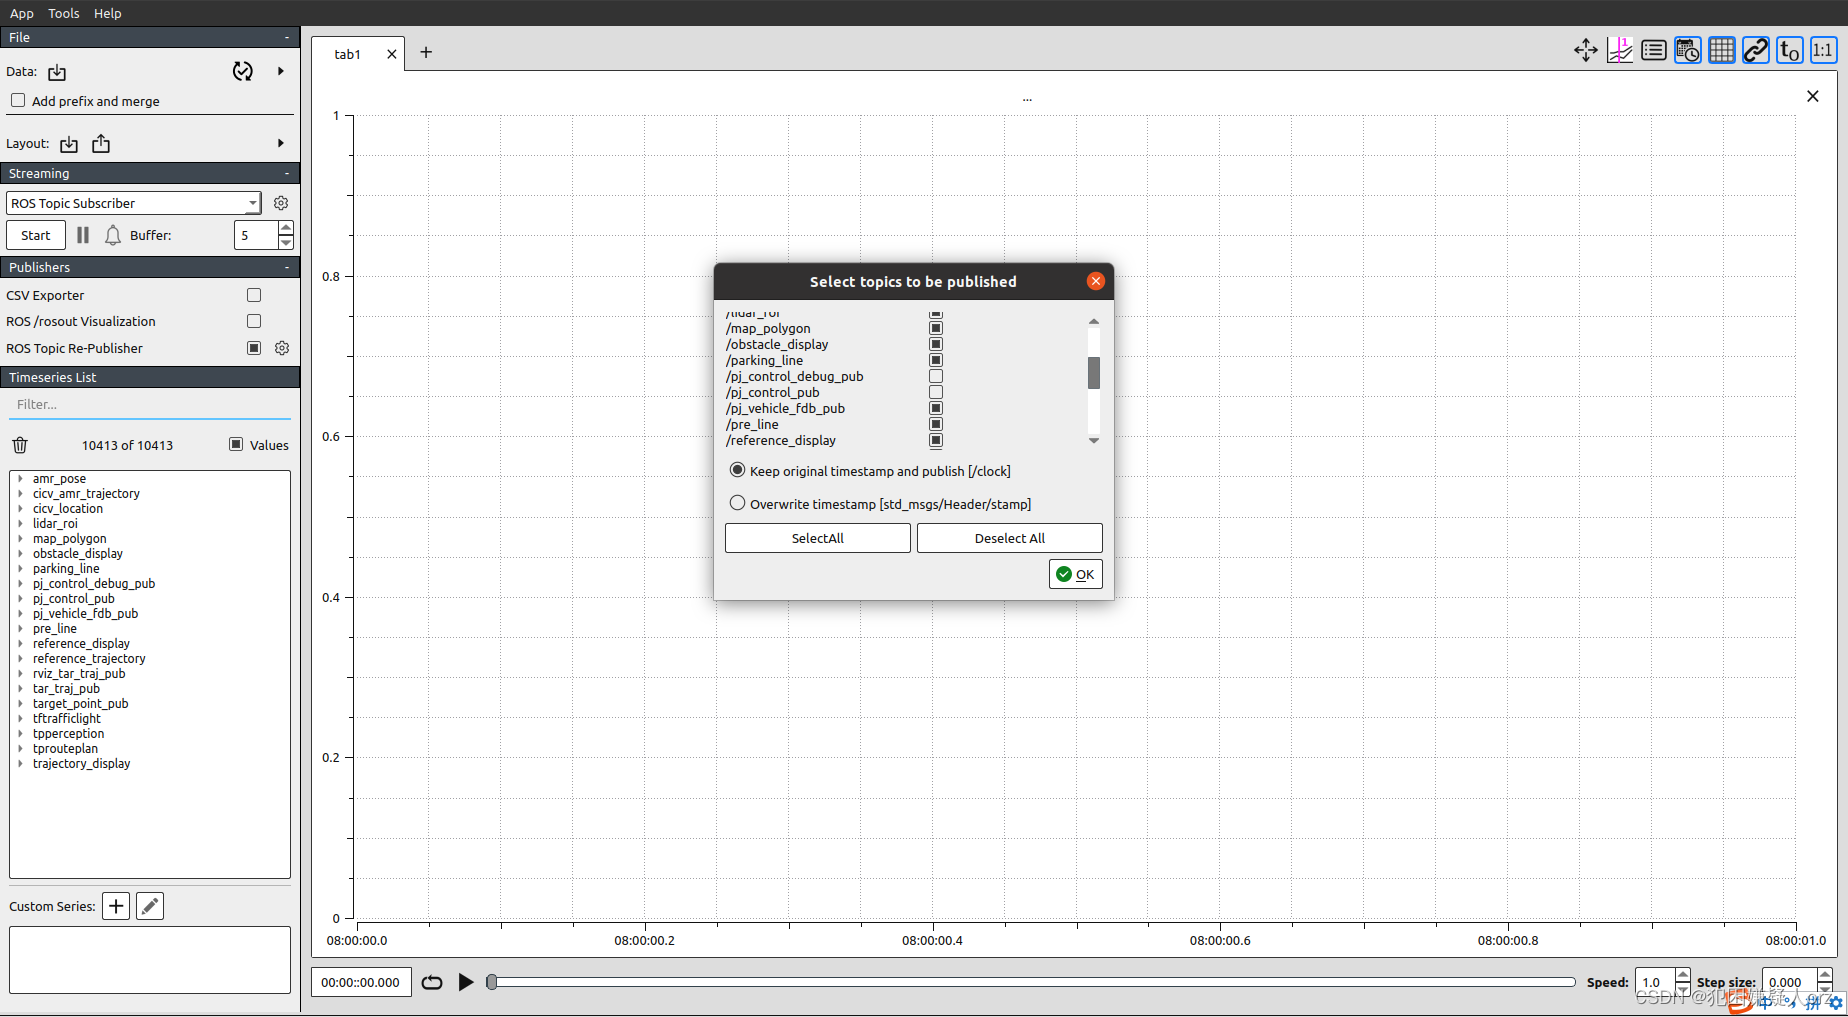Click the streaming notifications bell icon

(113, 235)
